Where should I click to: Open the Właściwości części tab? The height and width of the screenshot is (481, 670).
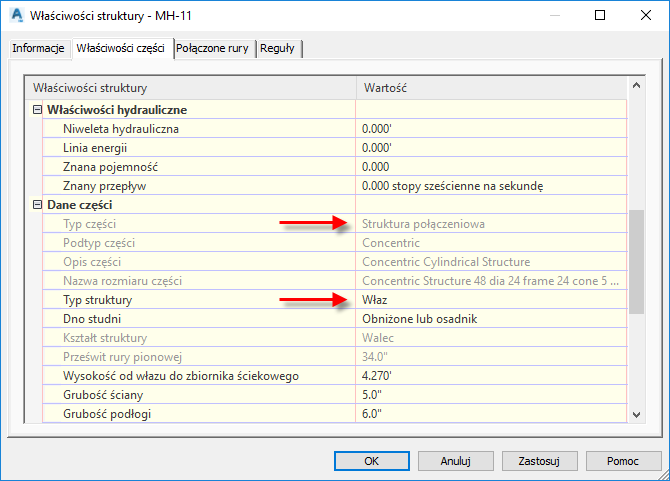tap(120, 48)
